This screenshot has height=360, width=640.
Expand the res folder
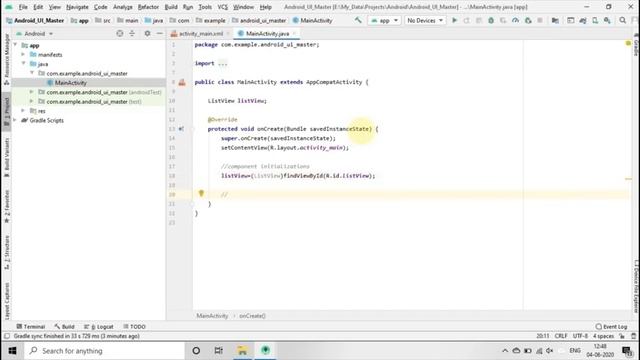tap(24, 111)
